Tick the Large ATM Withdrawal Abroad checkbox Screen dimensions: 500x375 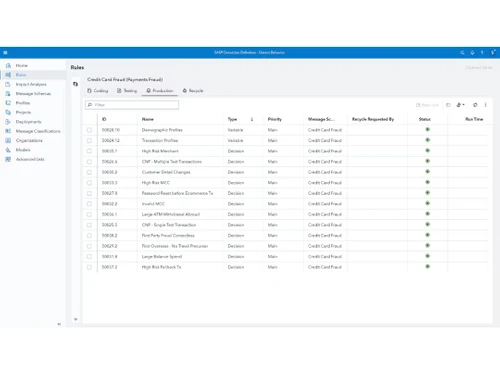click(89, 214)
